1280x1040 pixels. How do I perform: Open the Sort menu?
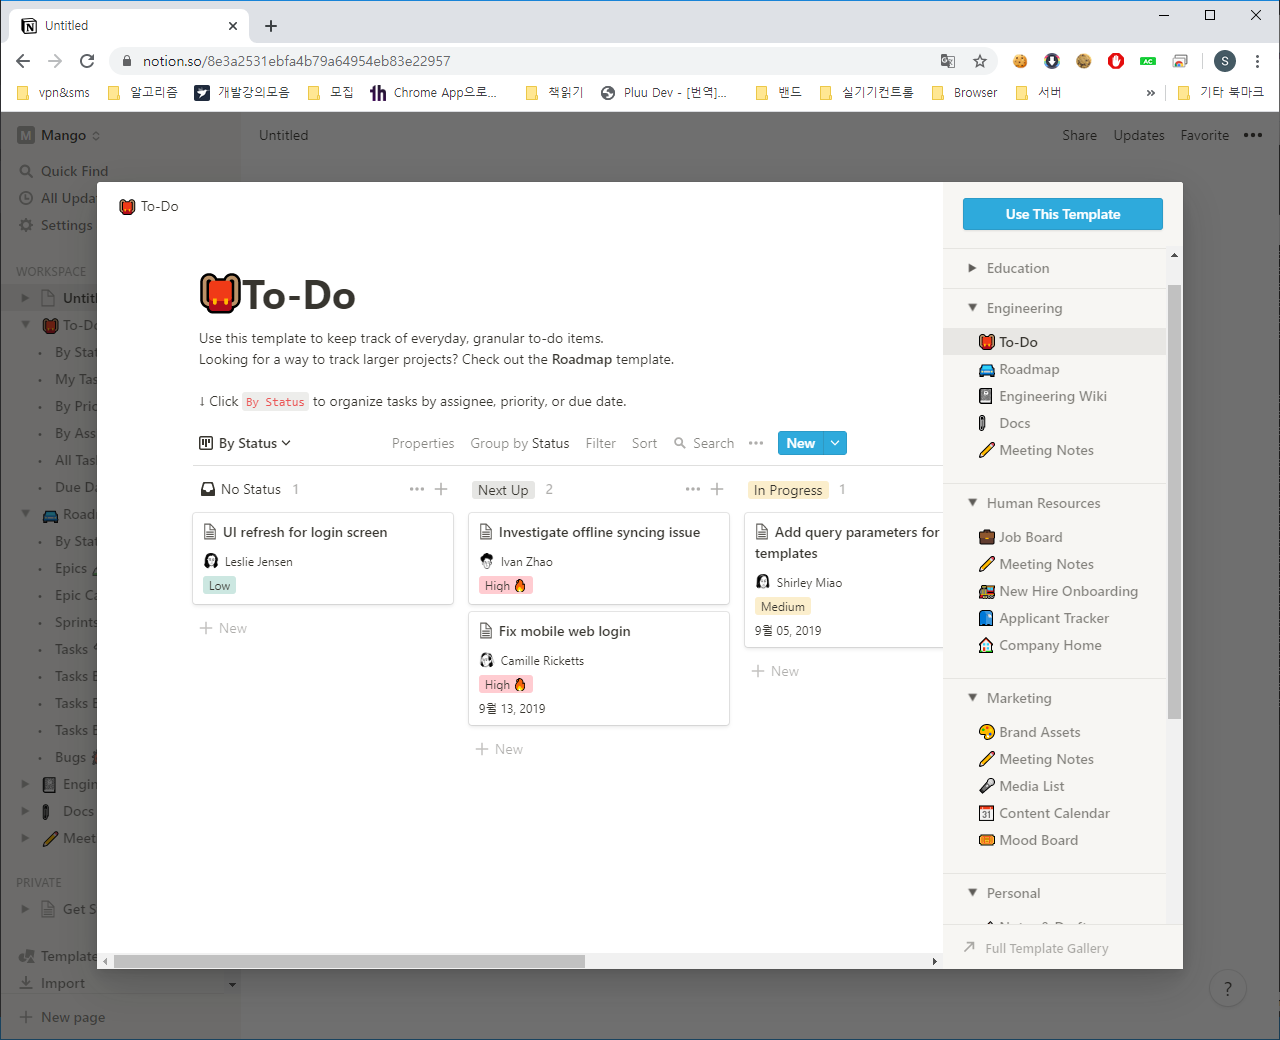point(644,443)
